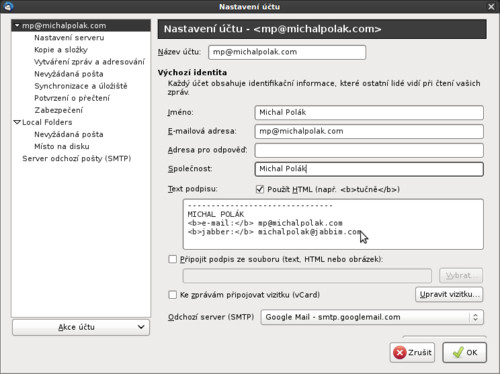The height and width of the screenshot is (374, 500).
Task: Open Vytváření zpráv a adresování
Action: (x=89, y=62)
